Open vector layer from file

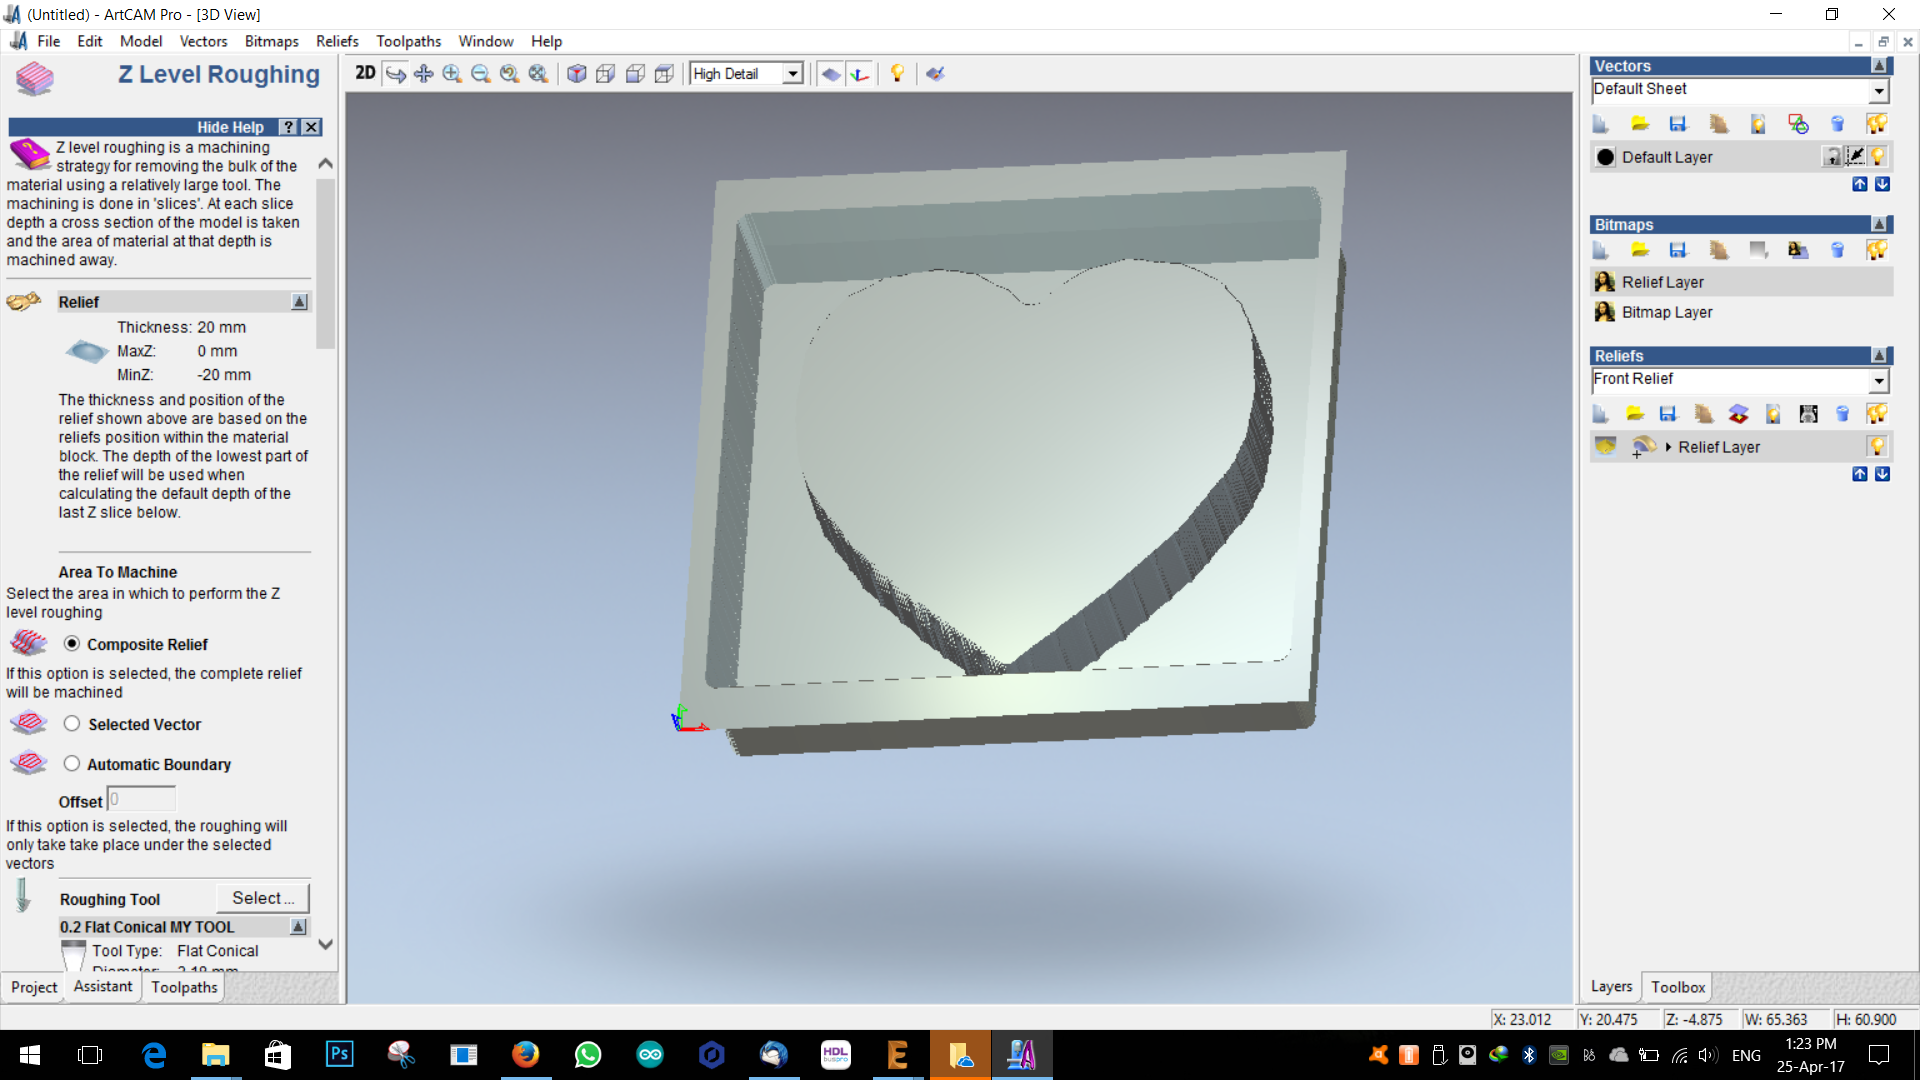point(1640,124)
